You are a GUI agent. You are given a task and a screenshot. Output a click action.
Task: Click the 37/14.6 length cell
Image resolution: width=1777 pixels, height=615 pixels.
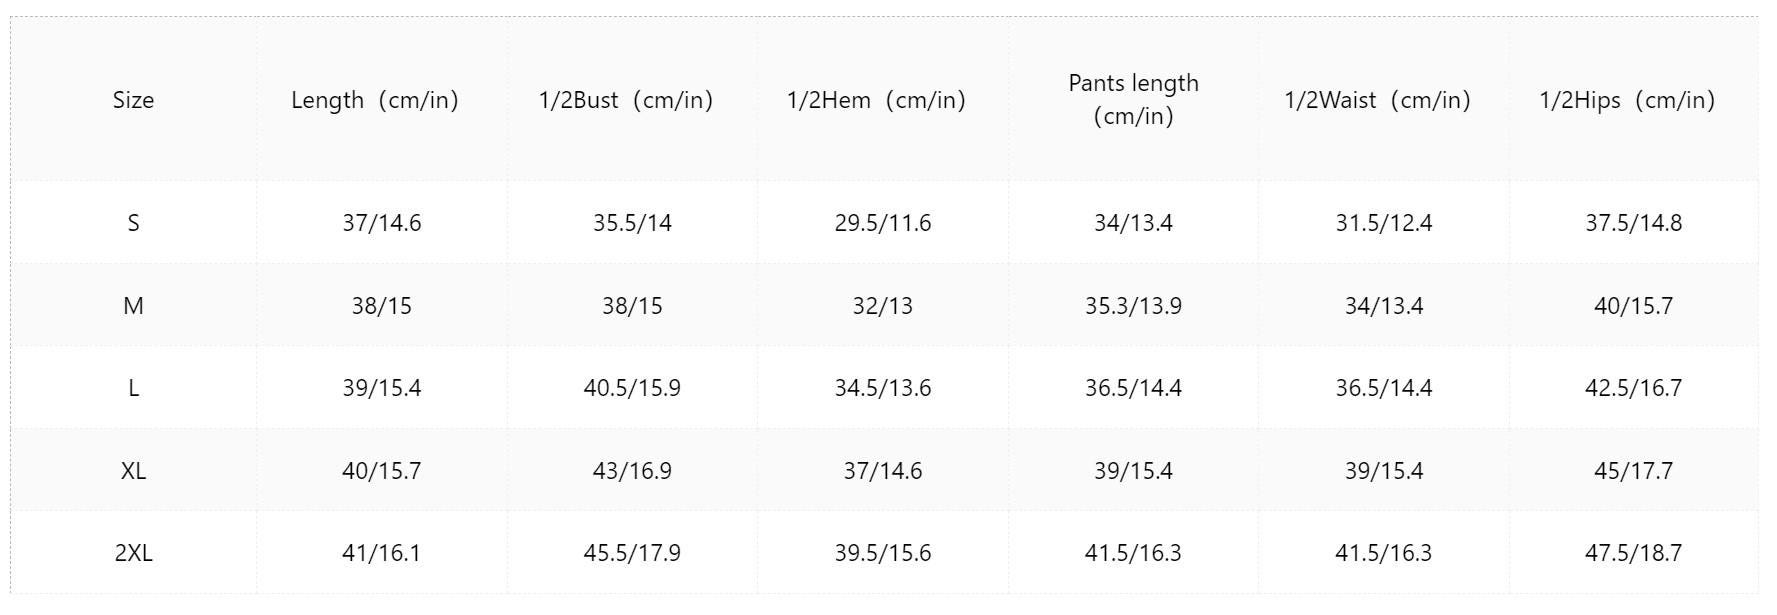[x=381, y=223]
